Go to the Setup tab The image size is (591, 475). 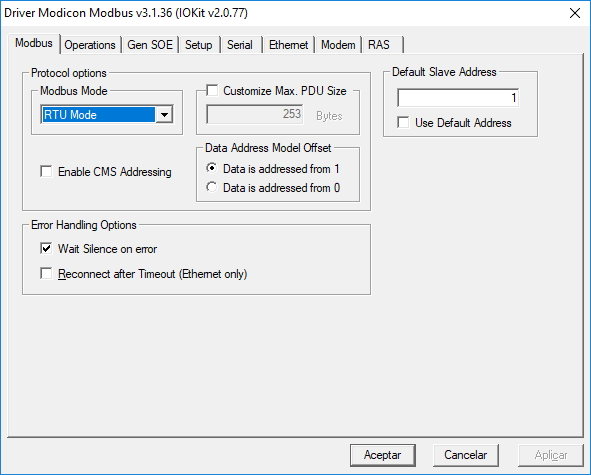click(x=199, y=45)
